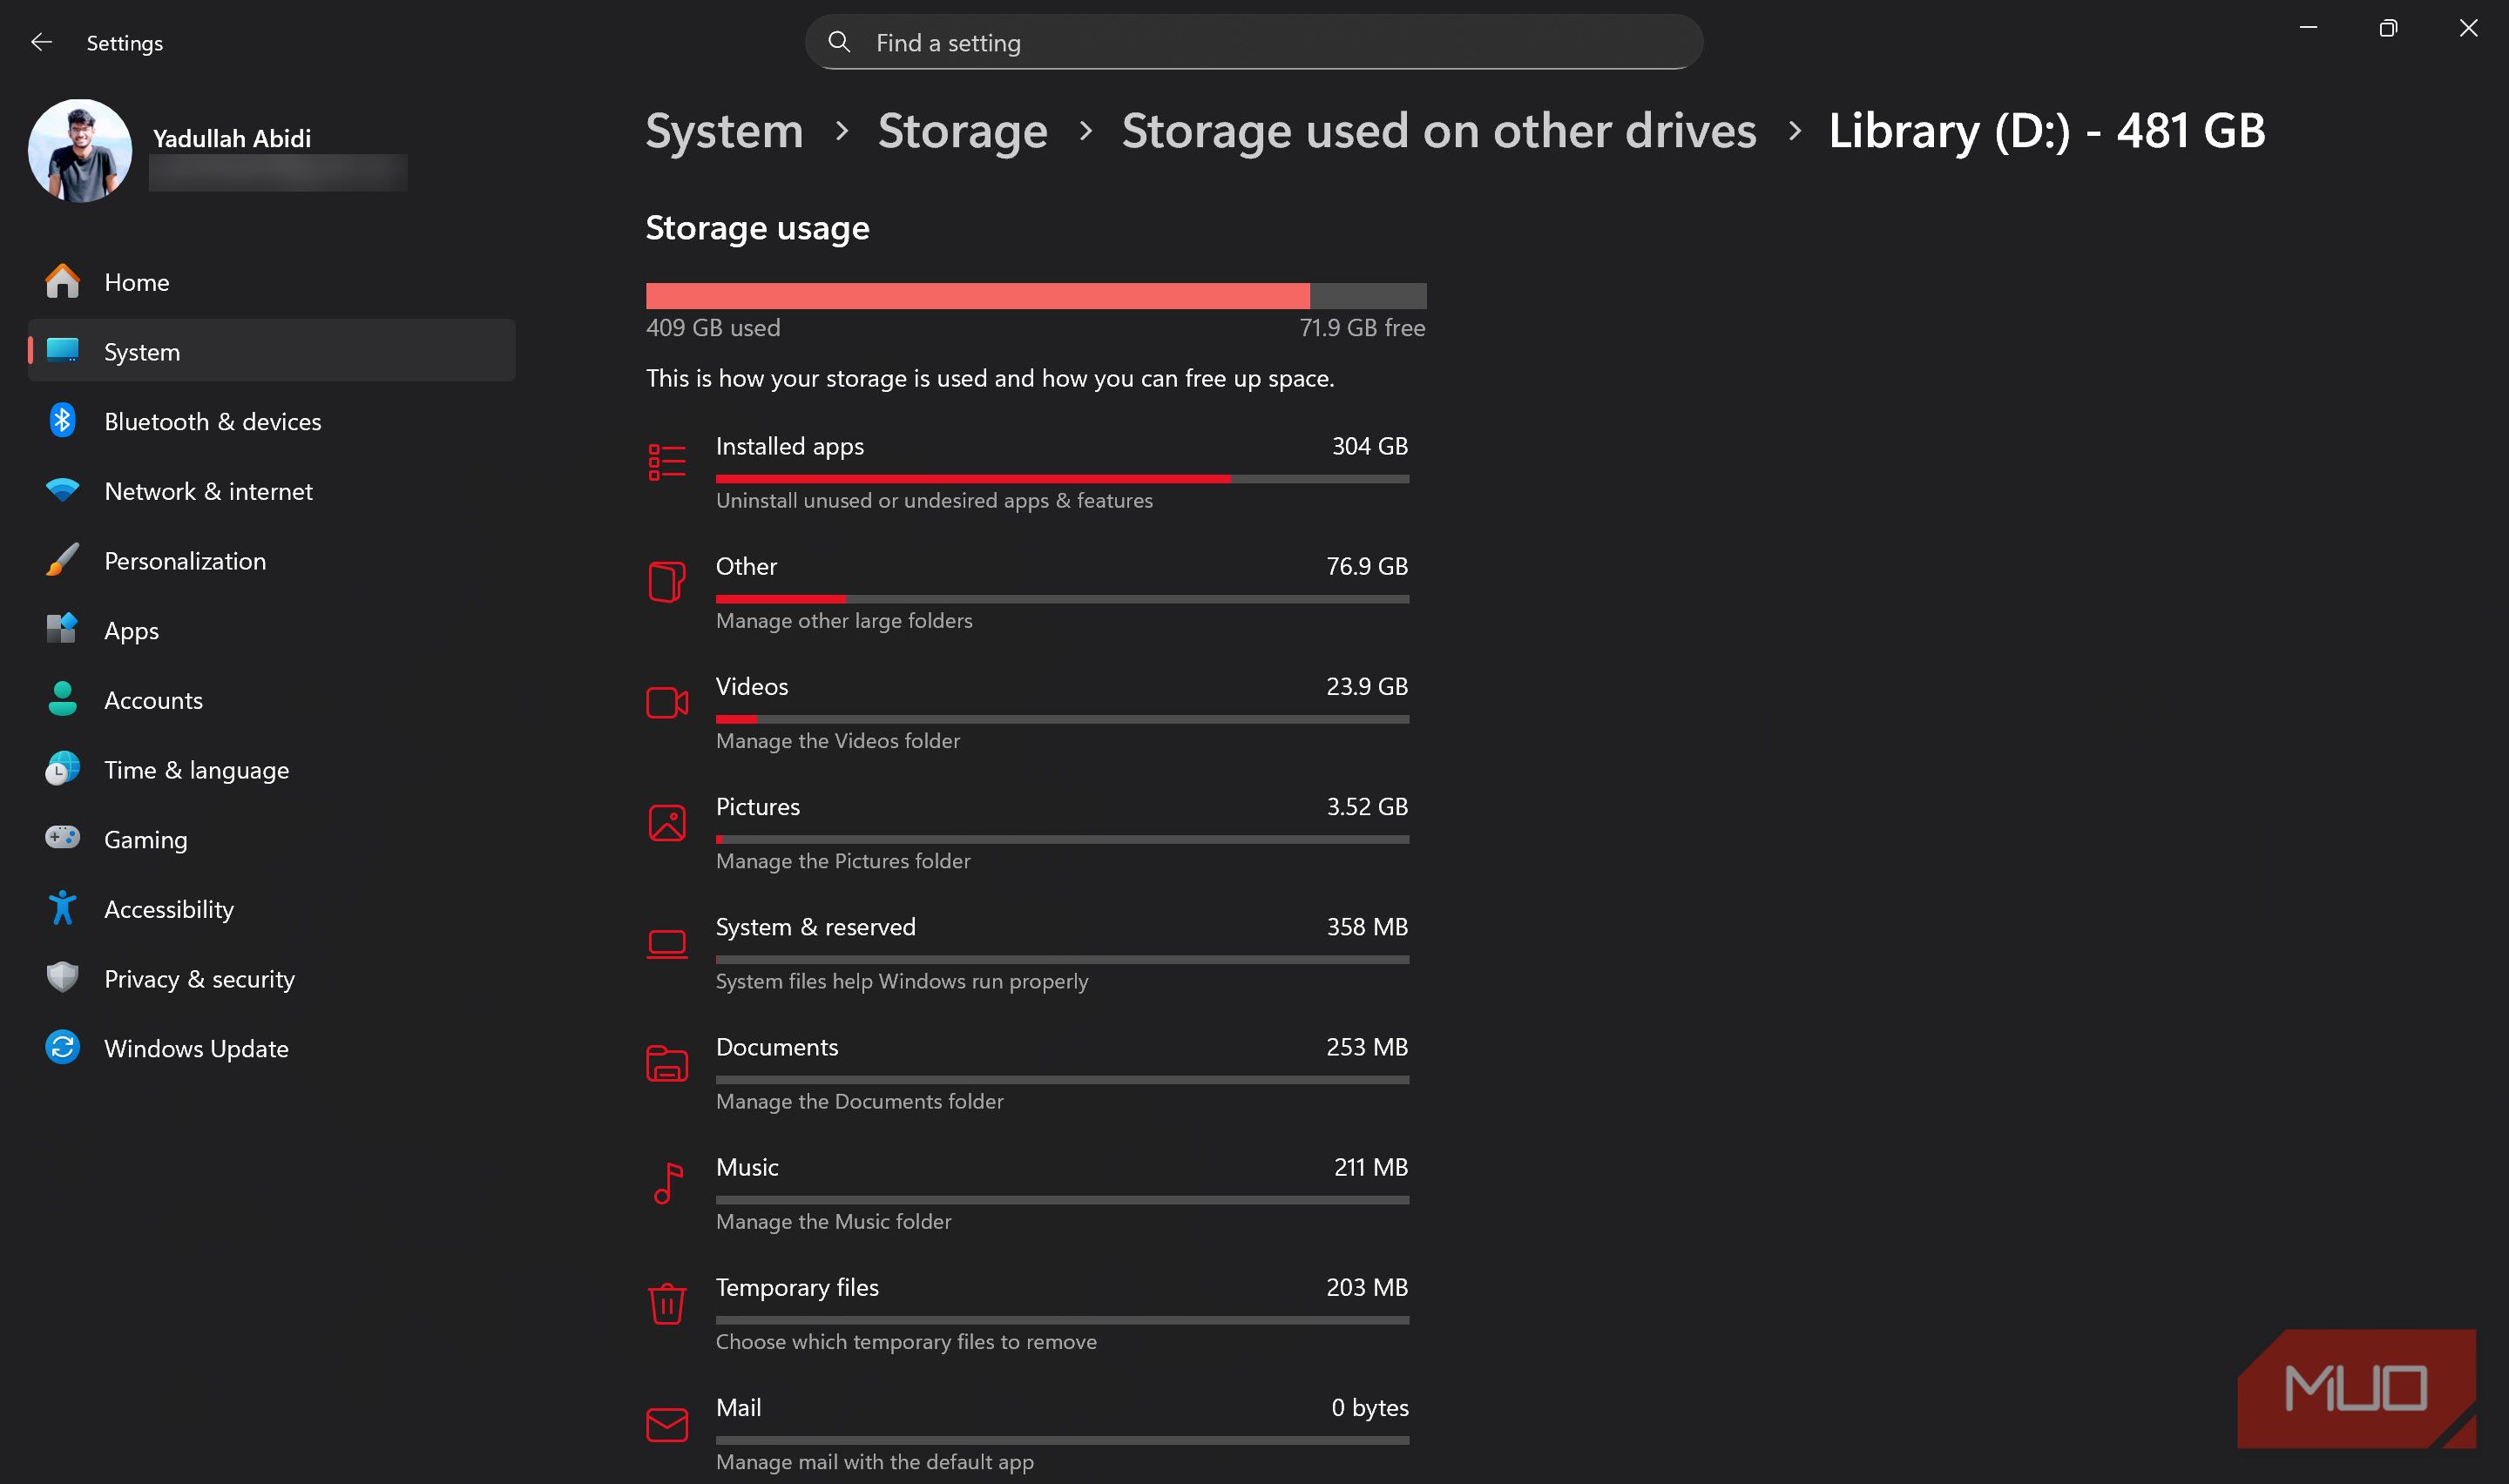Open Time & language settings
The width and height of the screenshot is (2509, 1484).
click(x=271, y=770)
